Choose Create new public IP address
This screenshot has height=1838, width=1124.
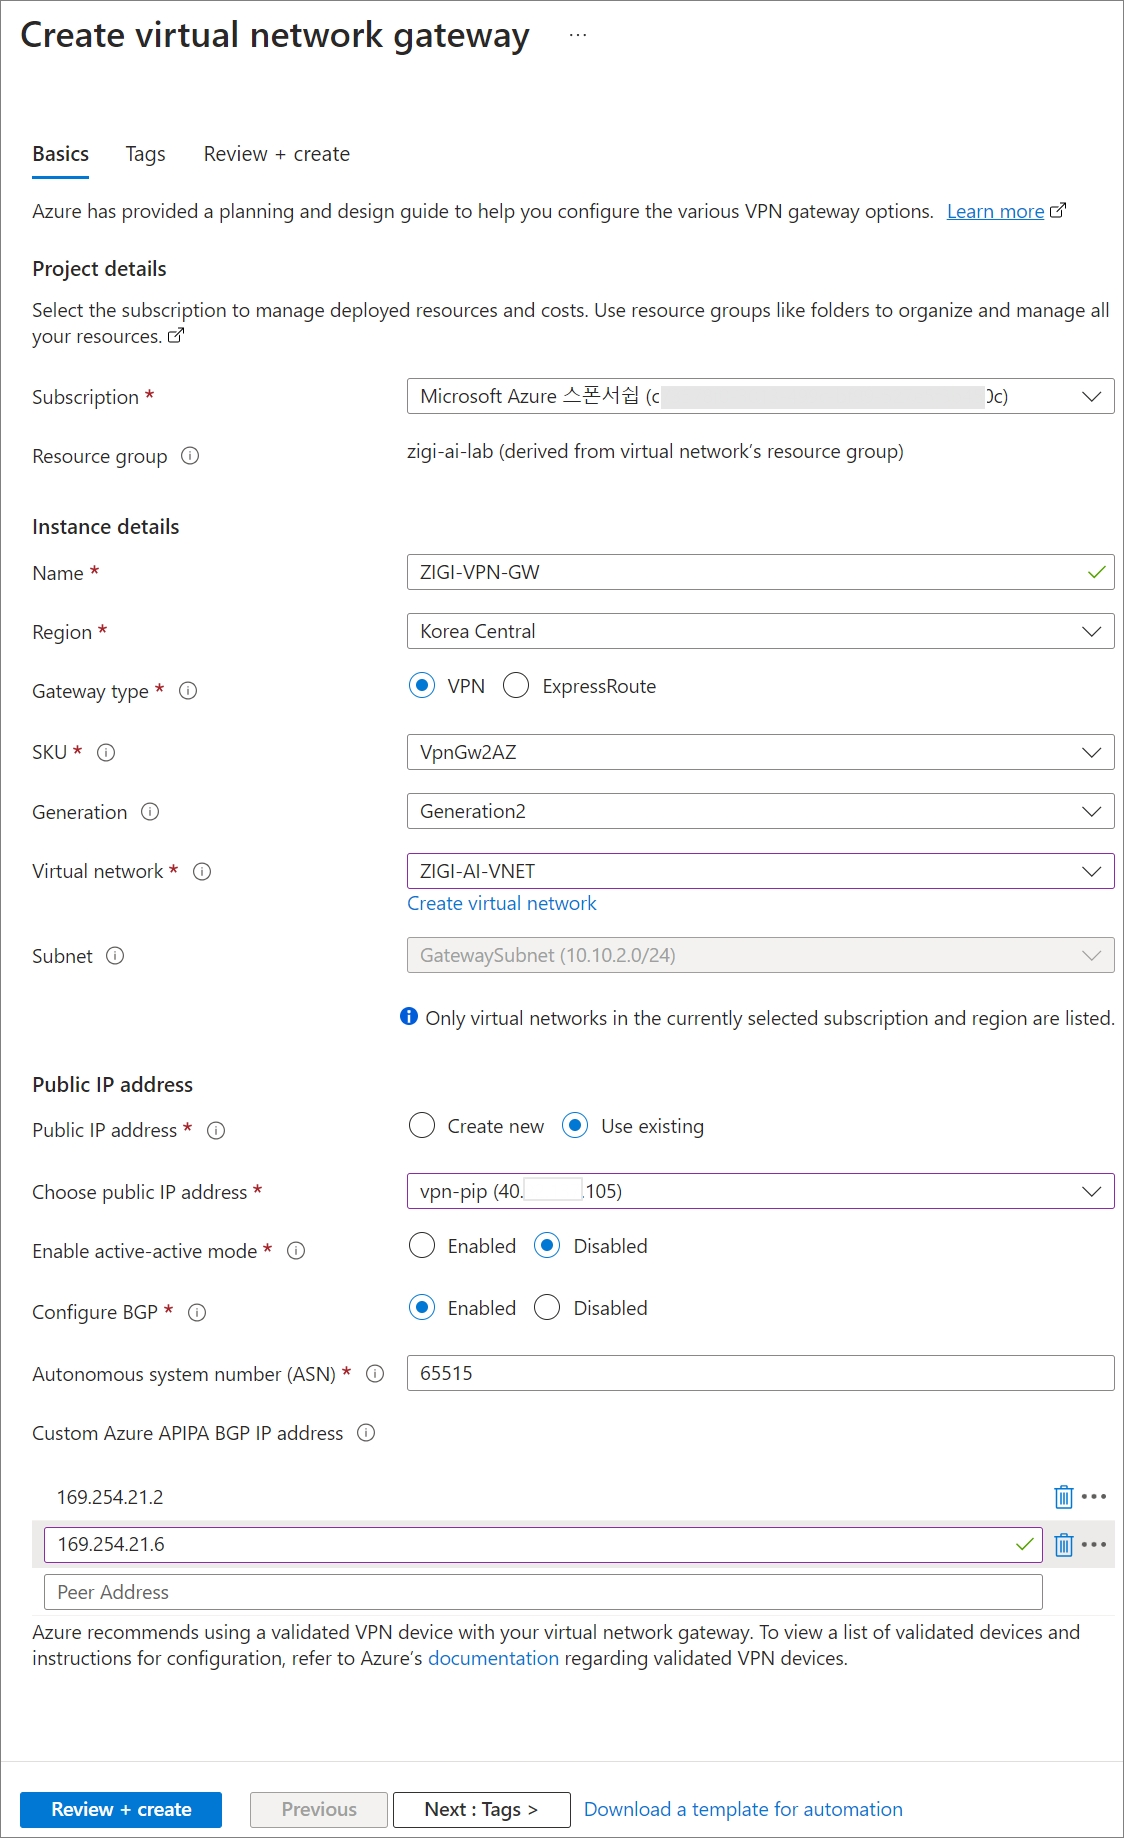coord(422,1126)
